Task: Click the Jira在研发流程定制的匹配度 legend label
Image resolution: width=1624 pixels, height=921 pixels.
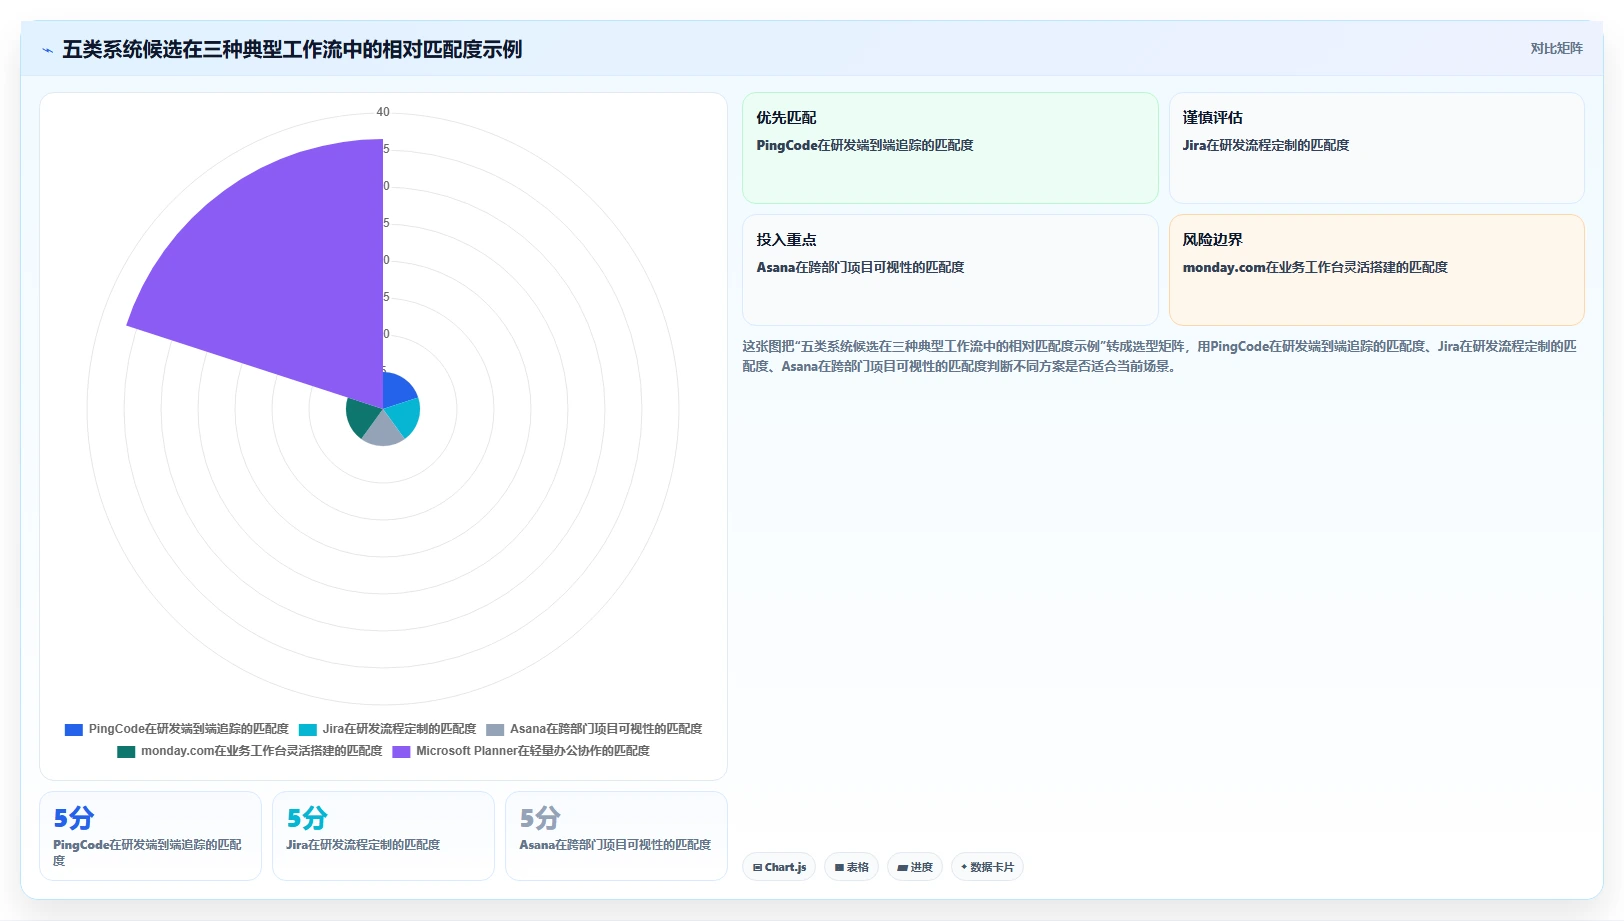Action: point(399,729)
